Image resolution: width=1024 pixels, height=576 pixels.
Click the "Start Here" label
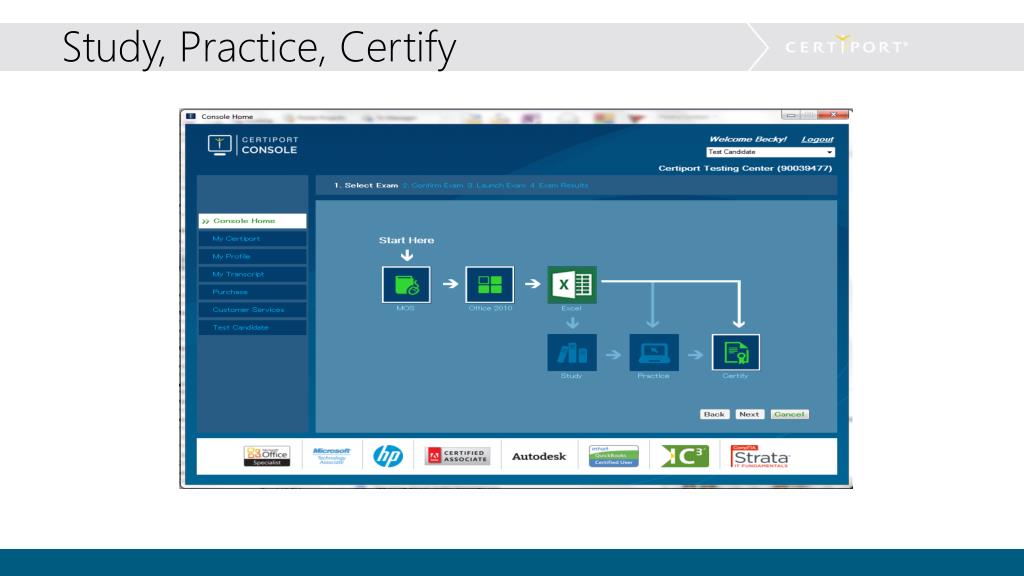coord(406,240)
